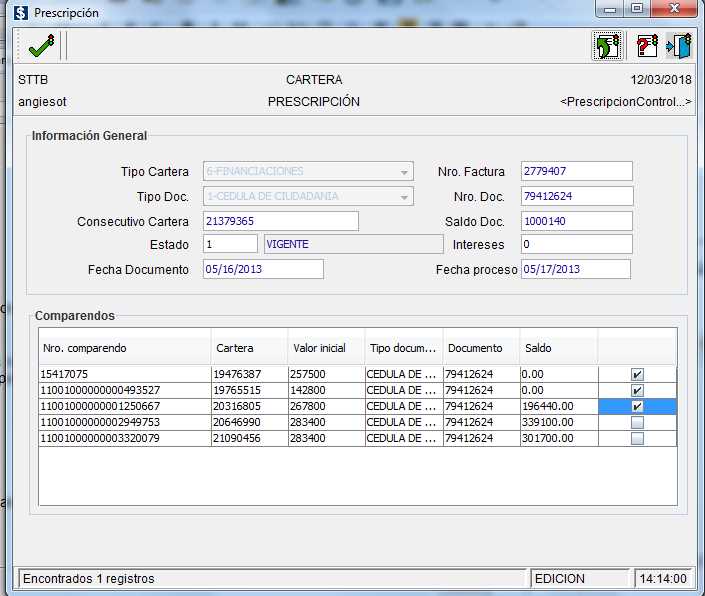The height and width of the screenshot is (596, 705).
Task: Sort by Nro. comparendo column header
Action: (124, 348)
